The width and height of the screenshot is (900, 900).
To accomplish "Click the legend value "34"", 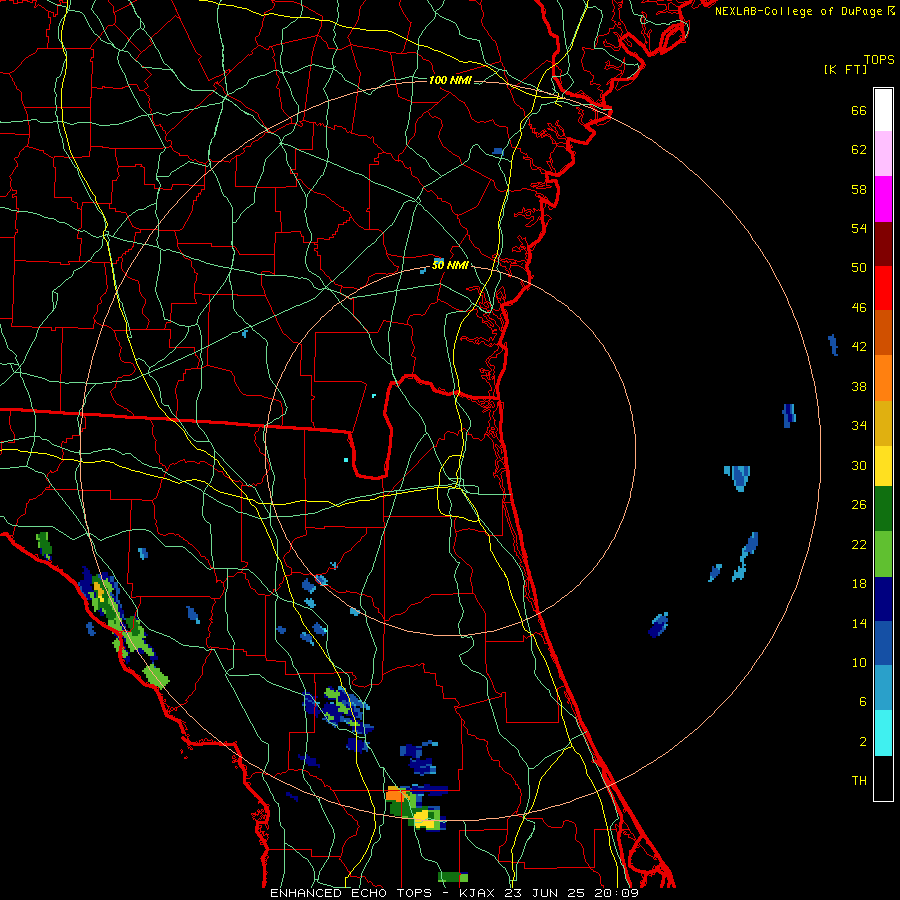I will 859,426.
